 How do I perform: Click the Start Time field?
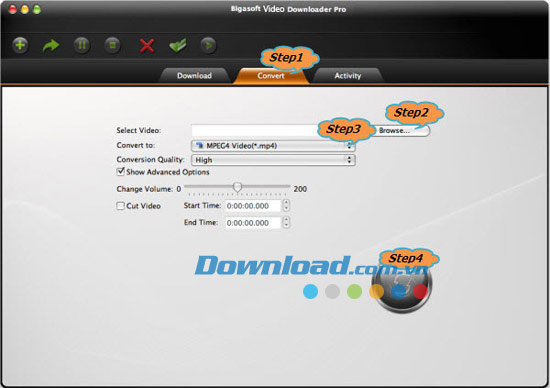coord(253,206)
